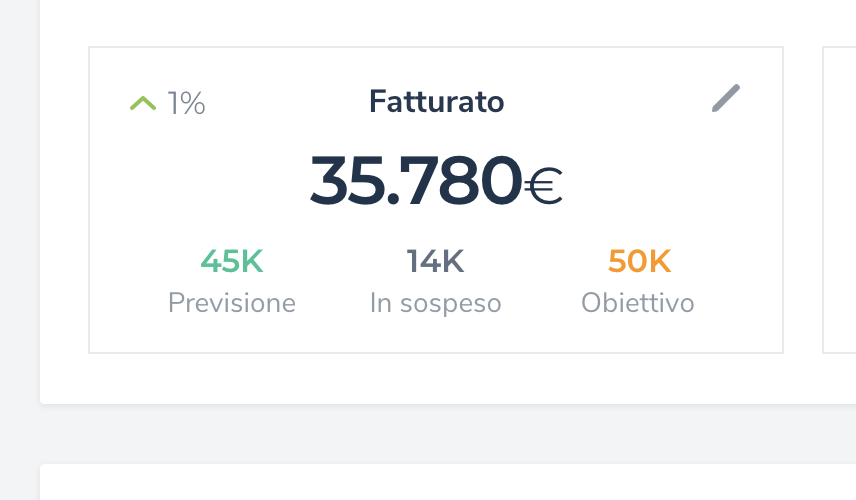Click the gray gap between the two panels
This screenshot has height=500, width=856.
point(448,434)
